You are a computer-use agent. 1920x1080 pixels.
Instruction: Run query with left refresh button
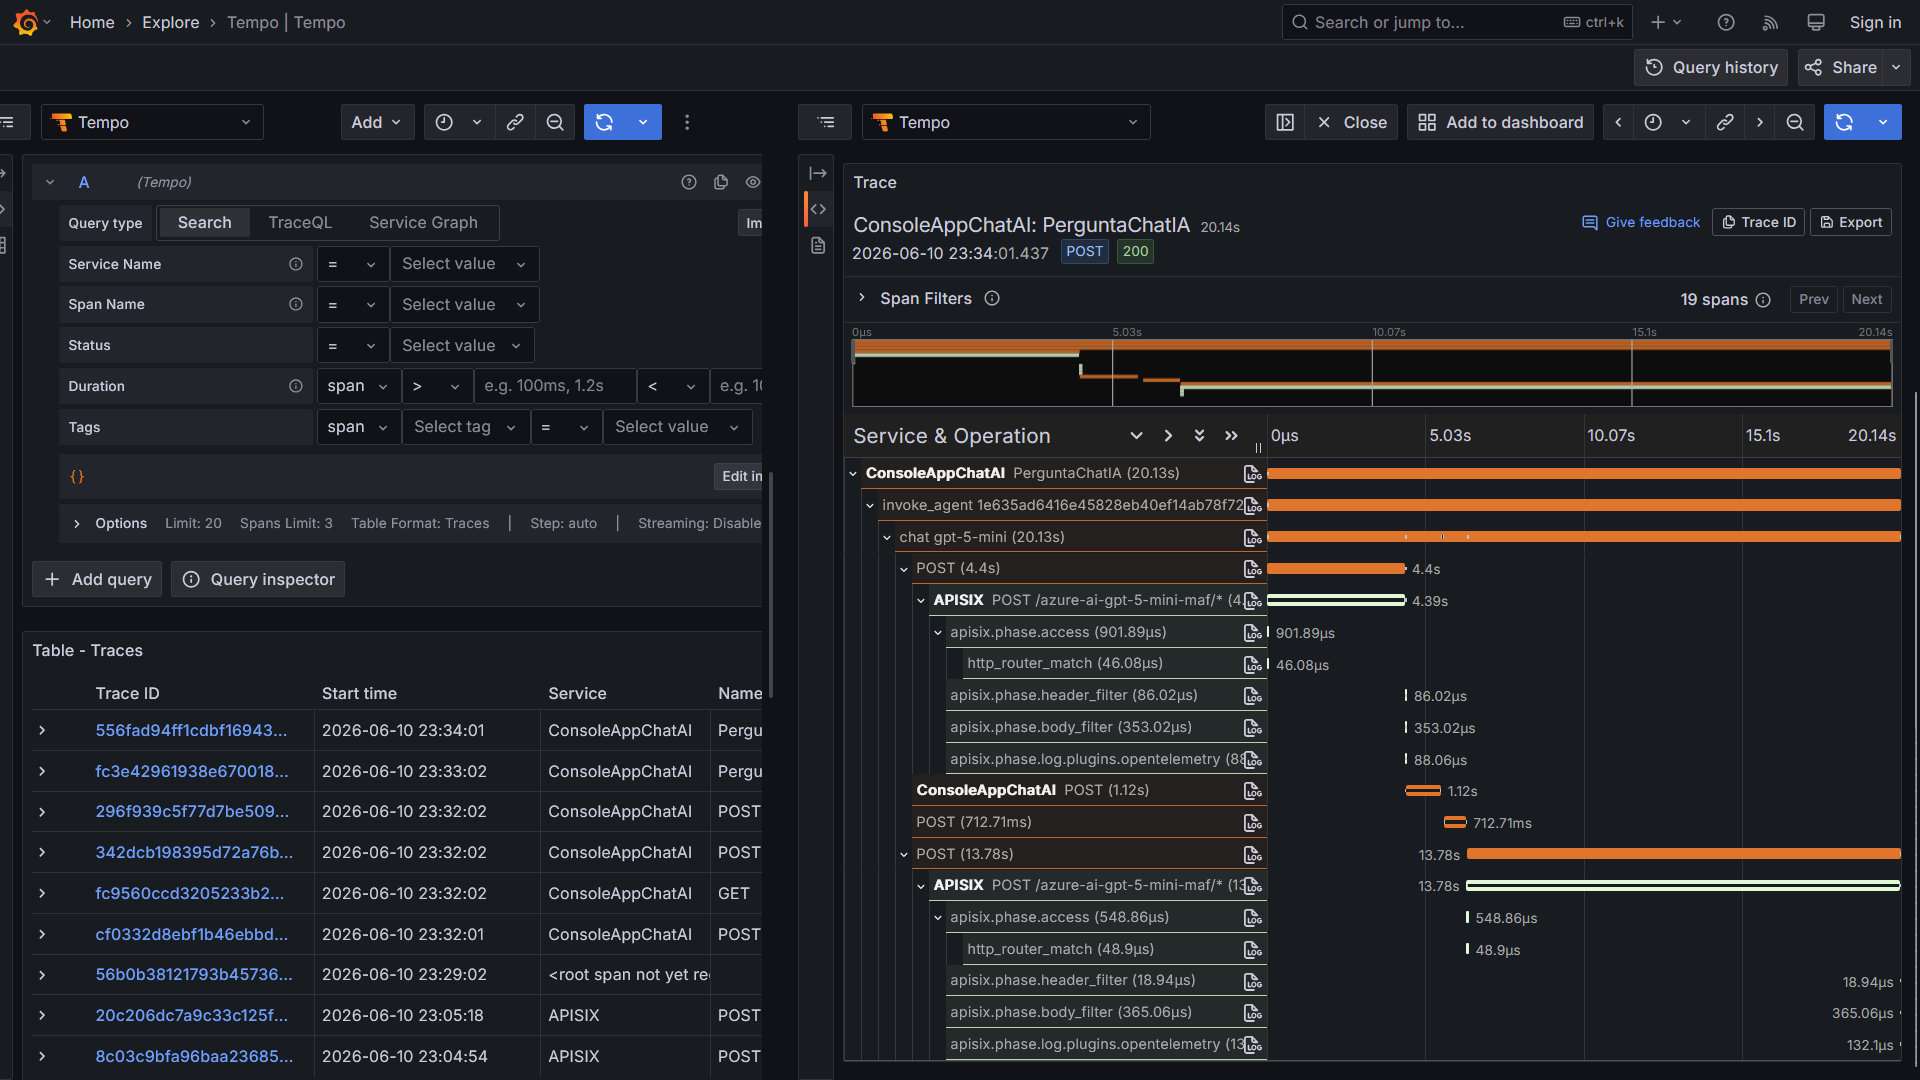(x=604, y=122)
